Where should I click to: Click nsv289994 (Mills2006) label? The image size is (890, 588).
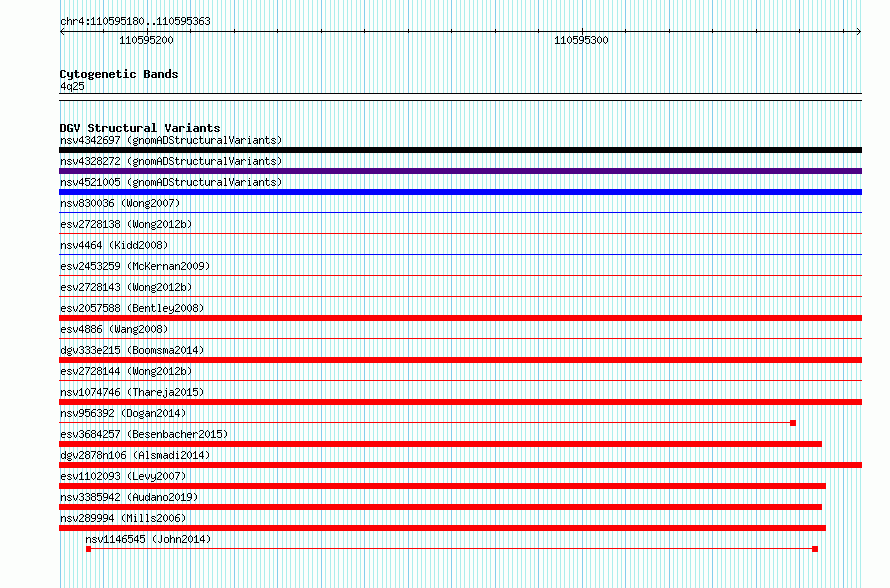(123, 518)
